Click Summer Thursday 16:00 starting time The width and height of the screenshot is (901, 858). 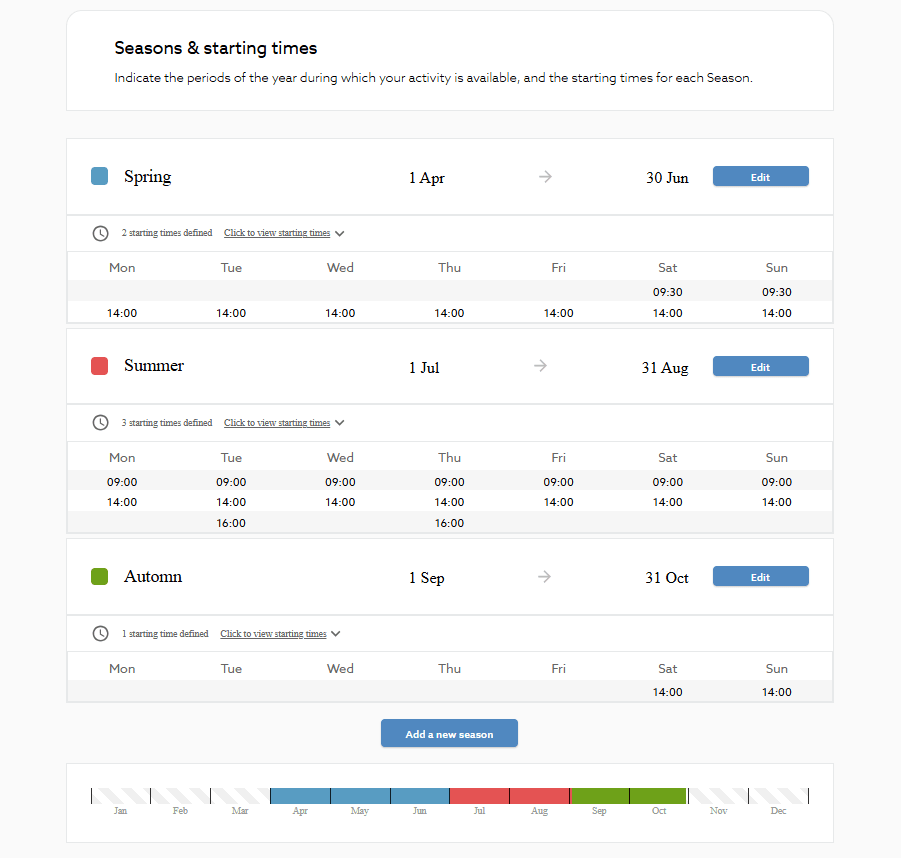click(x=449, y=523)
